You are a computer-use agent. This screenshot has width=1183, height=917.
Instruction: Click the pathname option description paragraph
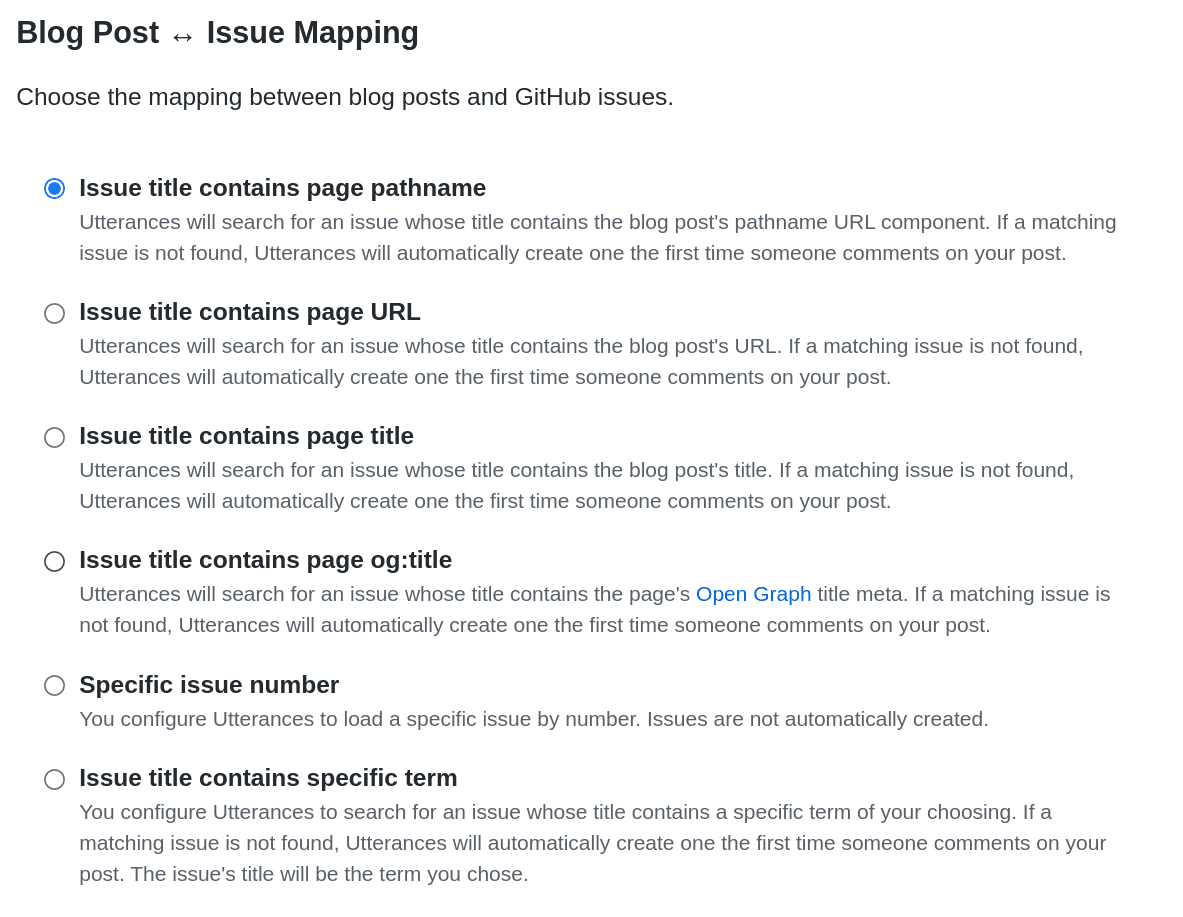pyautogui.click(x=597, y=237)
